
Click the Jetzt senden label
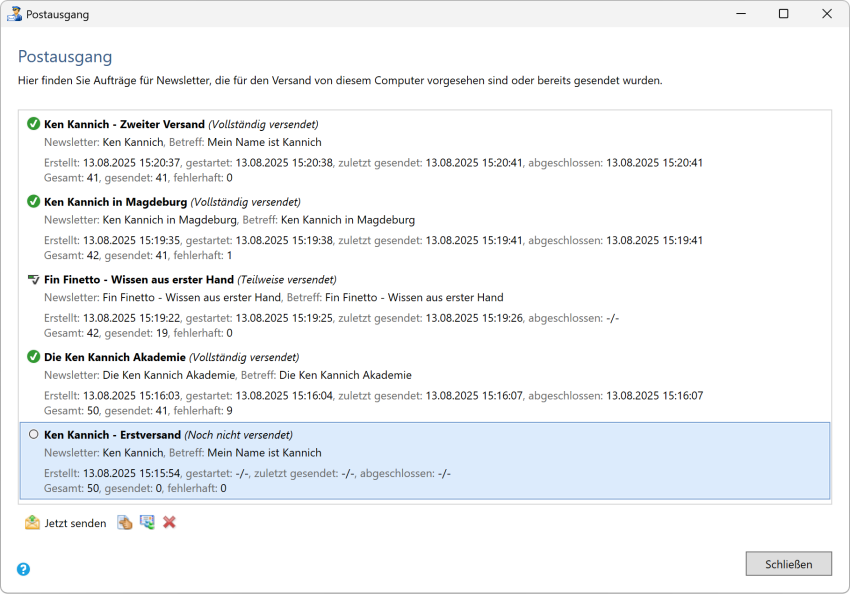[x=75, y=523]
